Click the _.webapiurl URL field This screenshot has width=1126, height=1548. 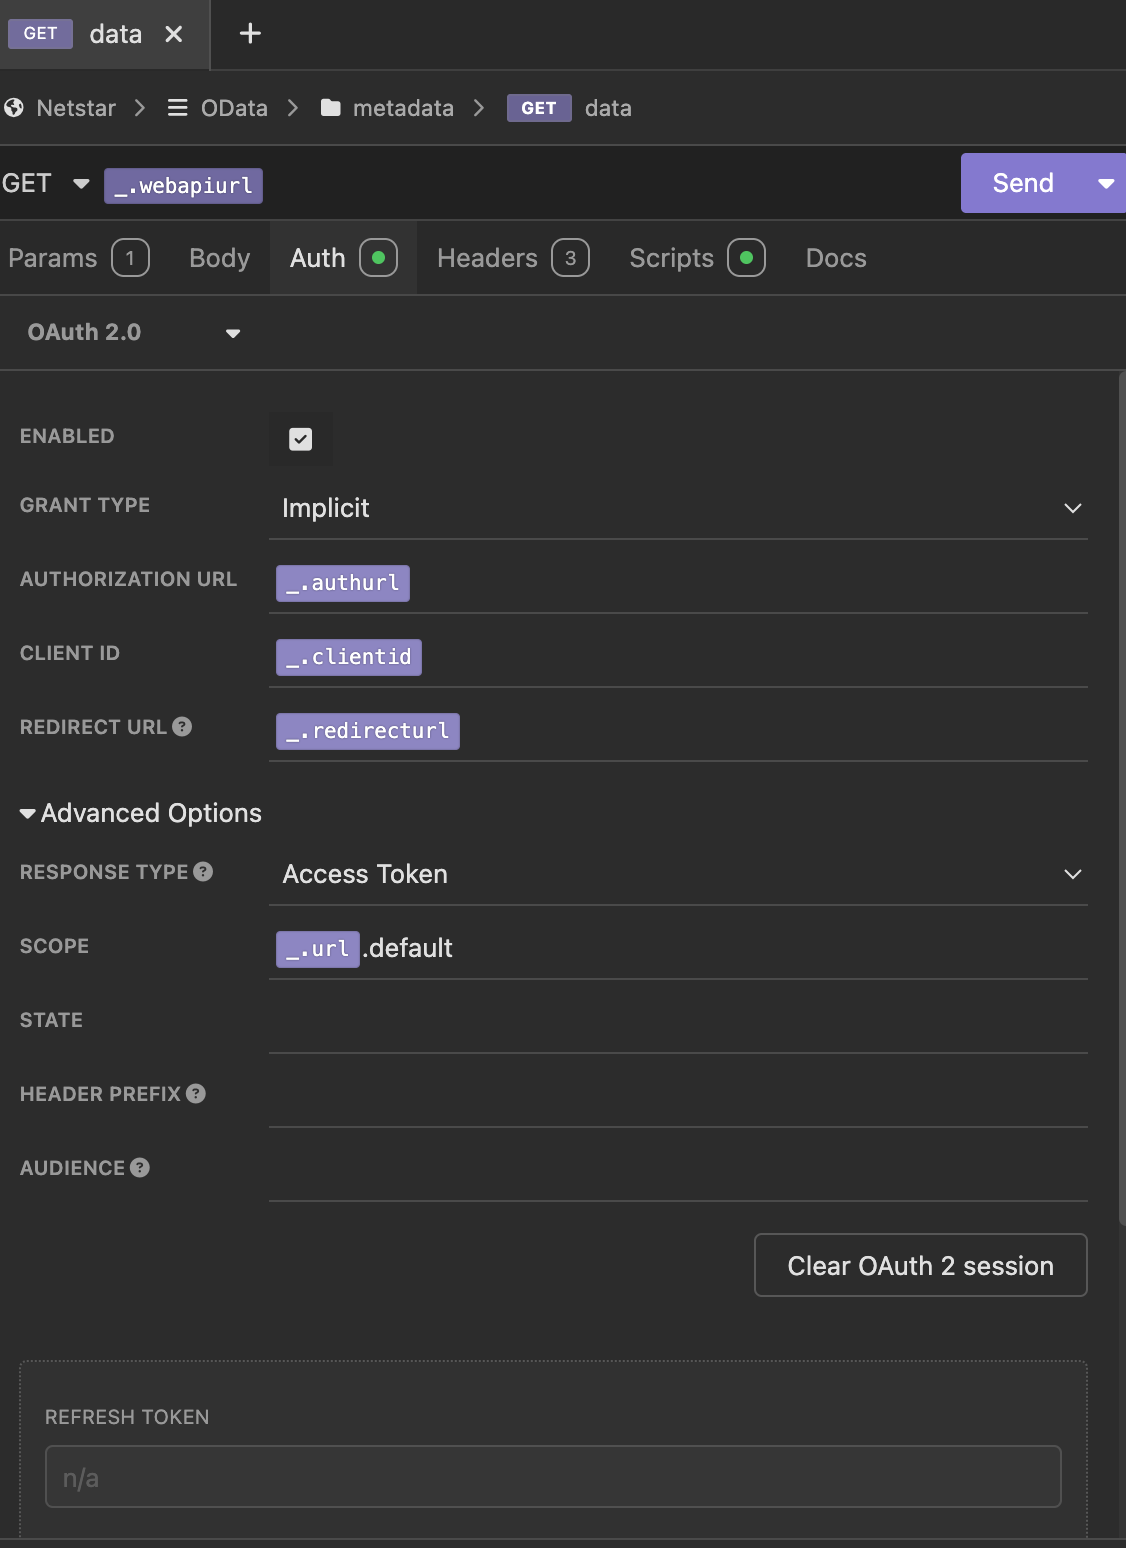(x=528, y=185)
